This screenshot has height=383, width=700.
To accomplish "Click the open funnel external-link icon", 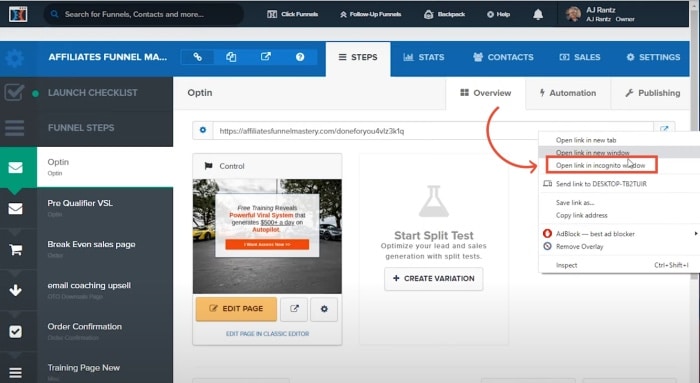I will (266, 57).
